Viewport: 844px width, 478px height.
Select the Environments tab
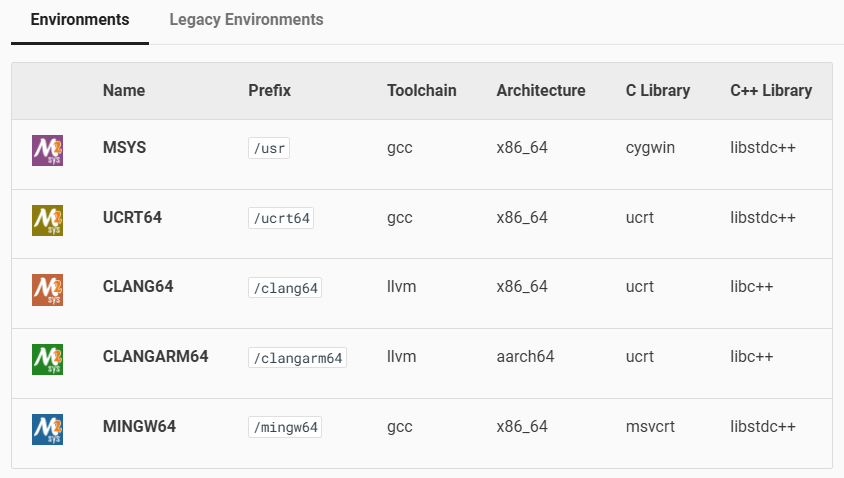pos(80,20)
